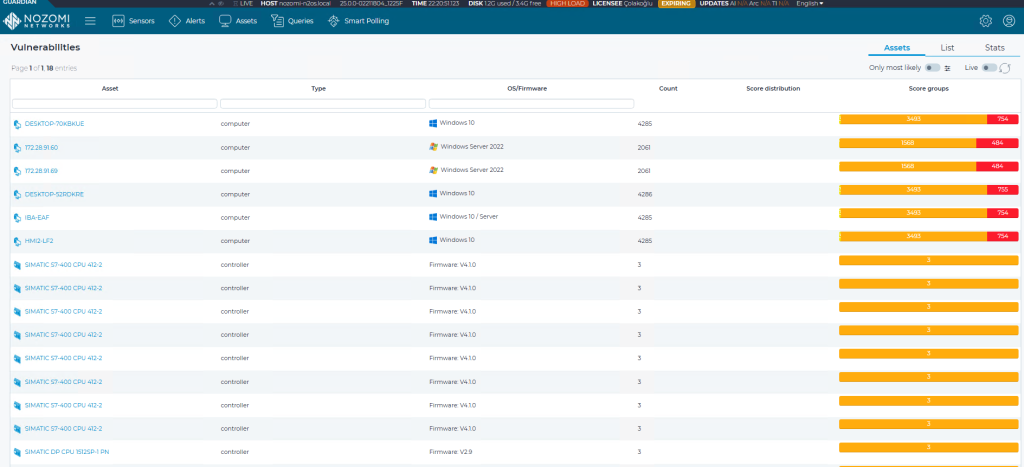The height and width of the screenshot is (467, 1024).
Task: Click the Windows Server logo in the 172.28.91.60 row
Action: coord(433,146)
